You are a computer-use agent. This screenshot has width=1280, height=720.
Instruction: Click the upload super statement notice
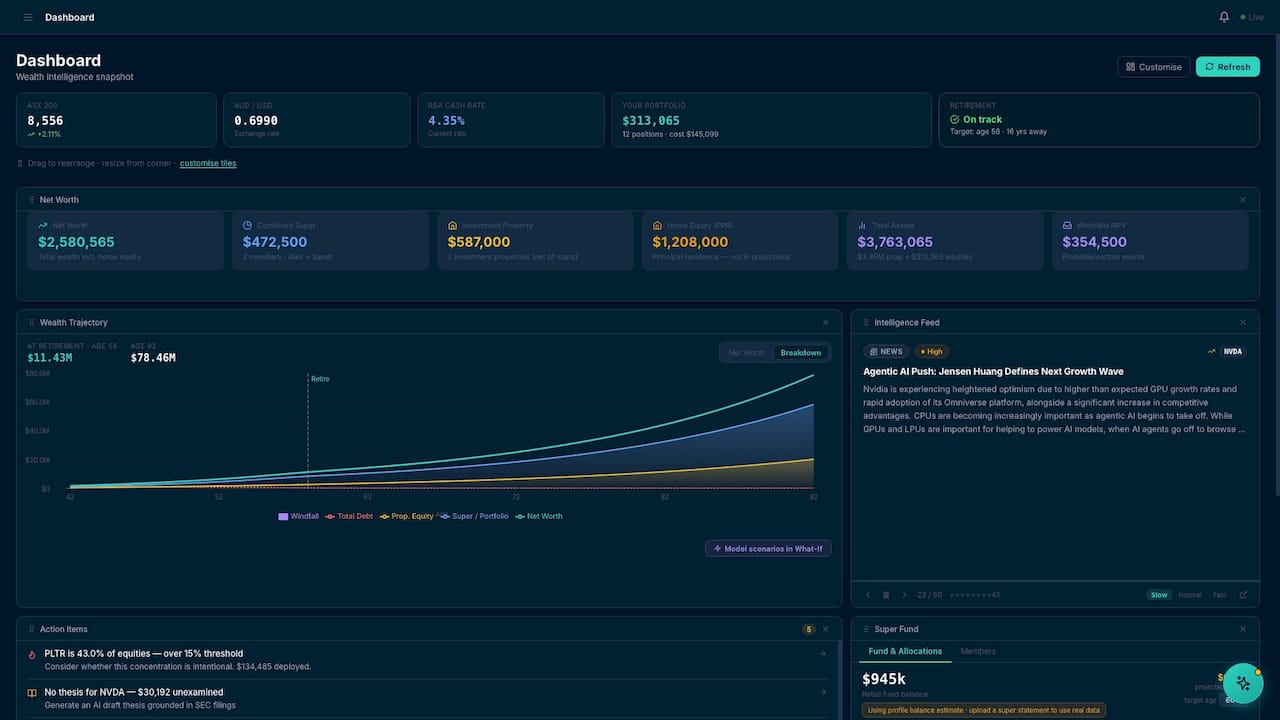coord(981,709)
